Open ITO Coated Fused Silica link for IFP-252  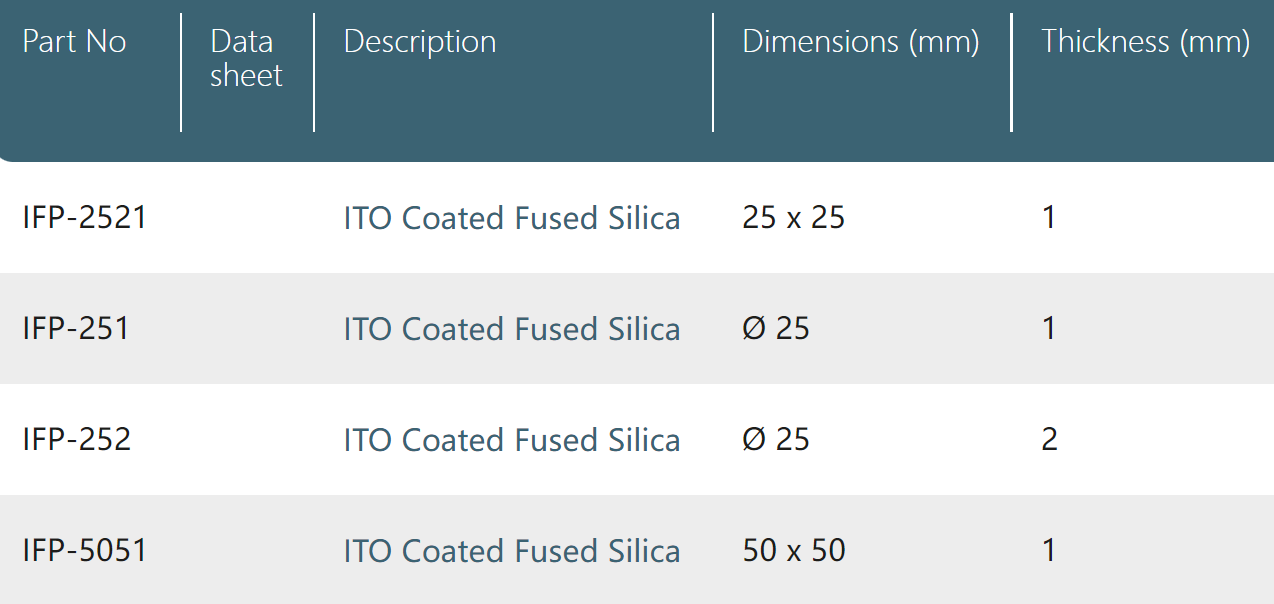click(512, 440)
